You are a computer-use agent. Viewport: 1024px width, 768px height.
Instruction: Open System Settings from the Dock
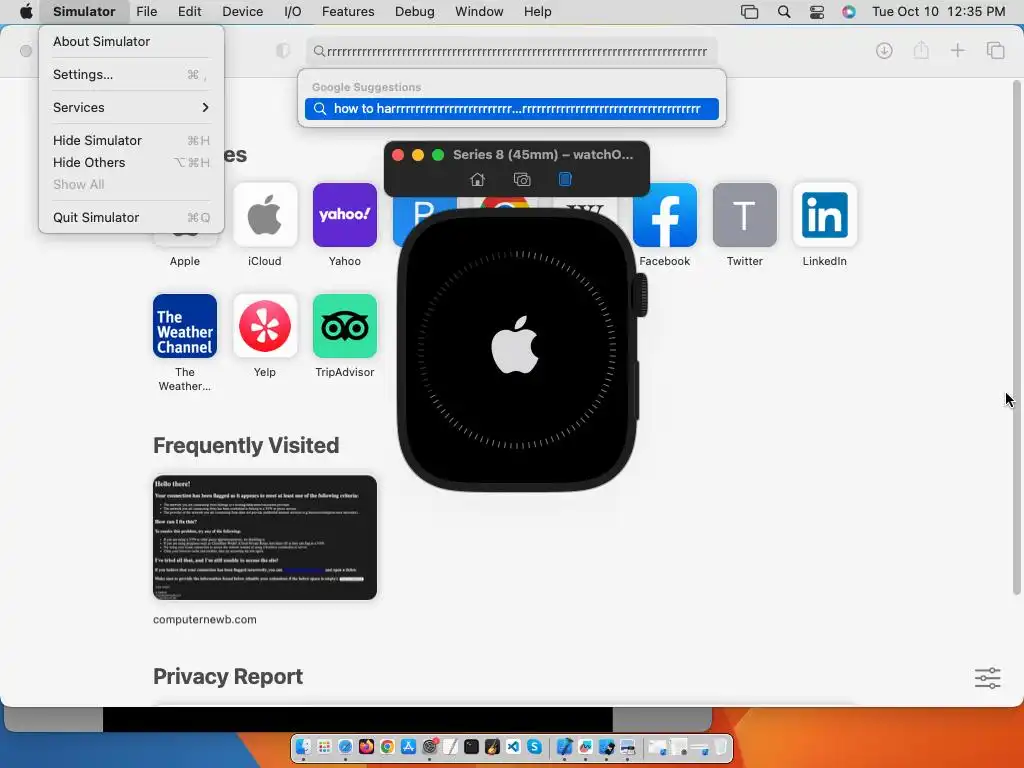coord(430,746)
